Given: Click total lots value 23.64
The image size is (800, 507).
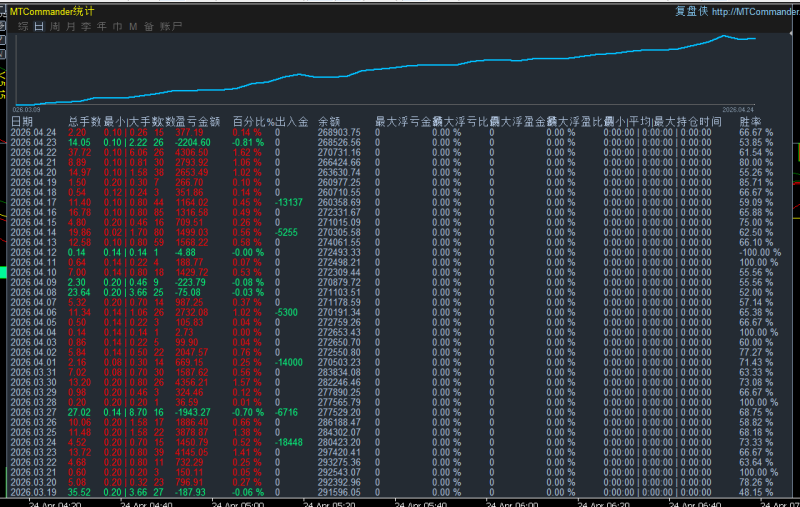Looking at the screenshot, I should tap(79, 293).
